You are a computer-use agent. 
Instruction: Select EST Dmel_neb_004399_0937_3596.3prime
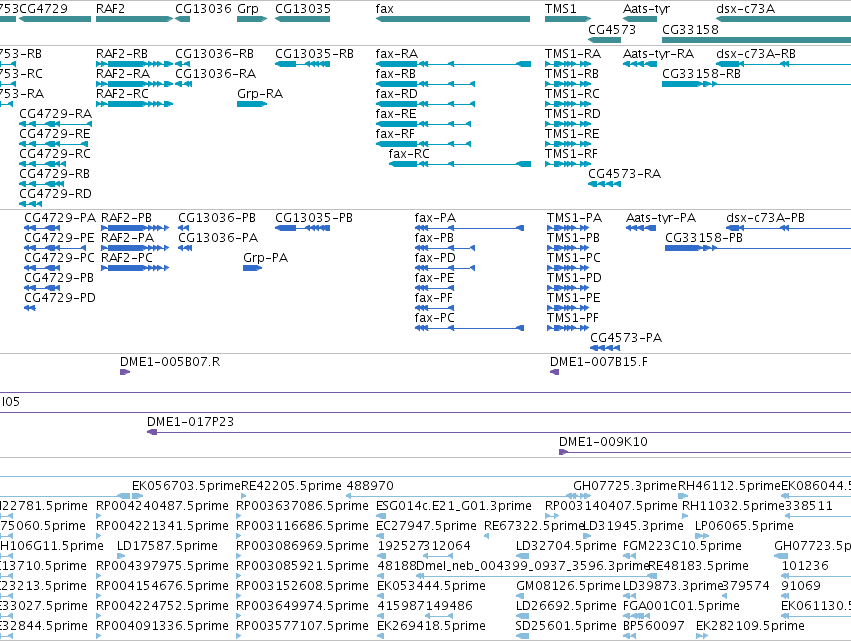tap(536, 576)
